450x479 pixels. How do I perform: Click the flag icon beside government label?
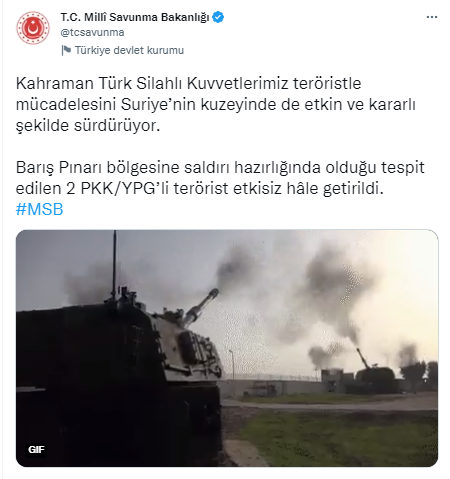tap(66, 50)
